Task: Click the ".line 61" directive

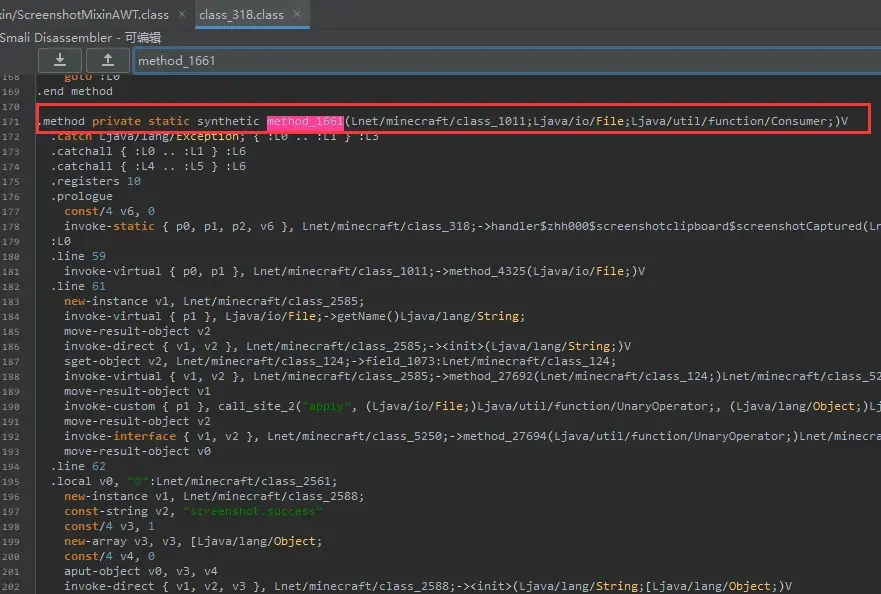Action: (78, 286)
